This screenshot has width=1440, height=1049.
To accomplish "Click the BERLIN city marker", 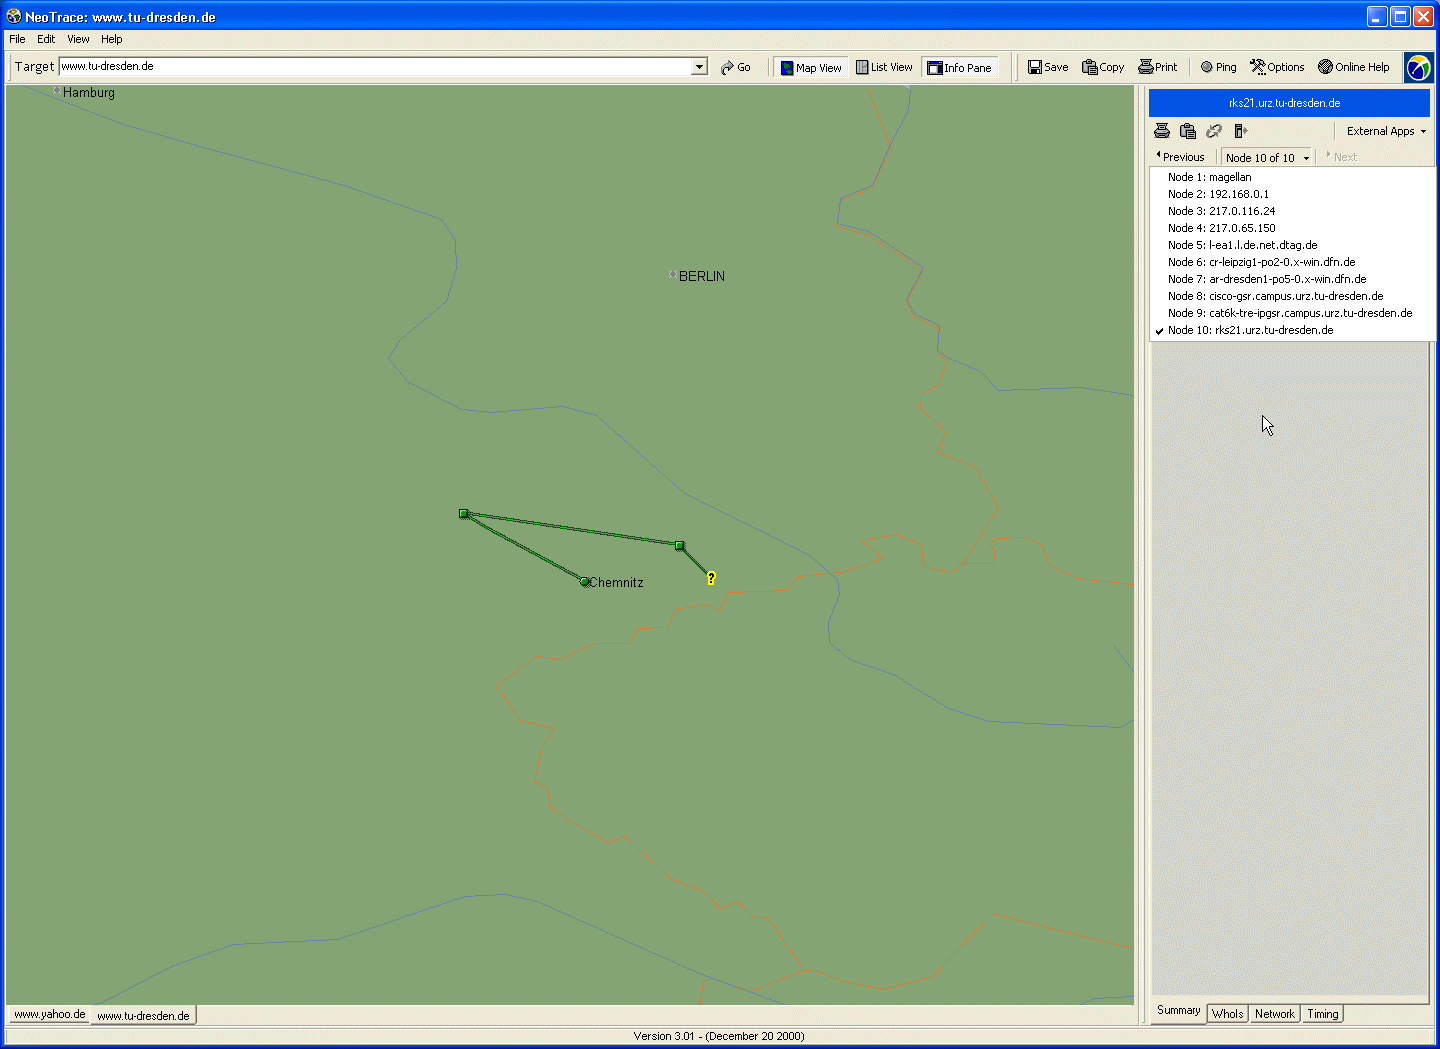I will pyautogui.click(x=672, y=275).
